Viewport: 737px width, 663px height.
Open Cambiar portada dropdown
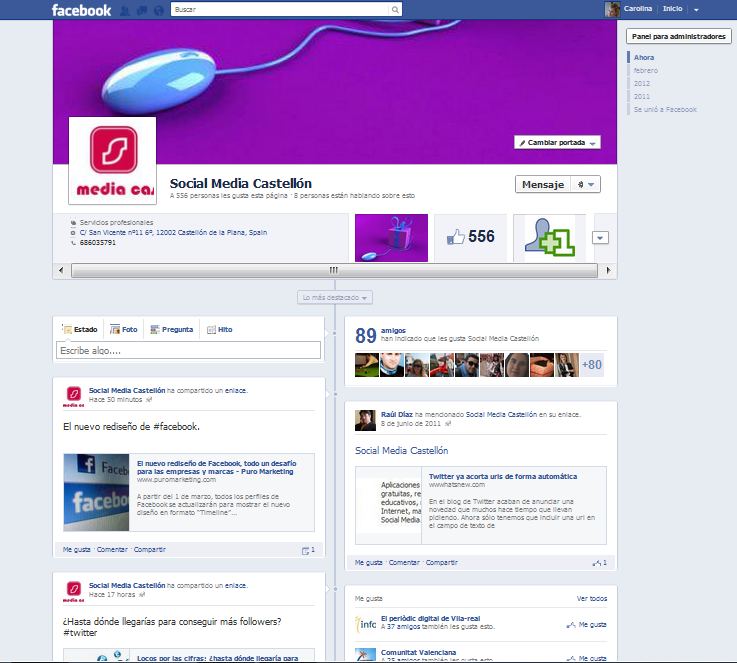coord(557,142)
